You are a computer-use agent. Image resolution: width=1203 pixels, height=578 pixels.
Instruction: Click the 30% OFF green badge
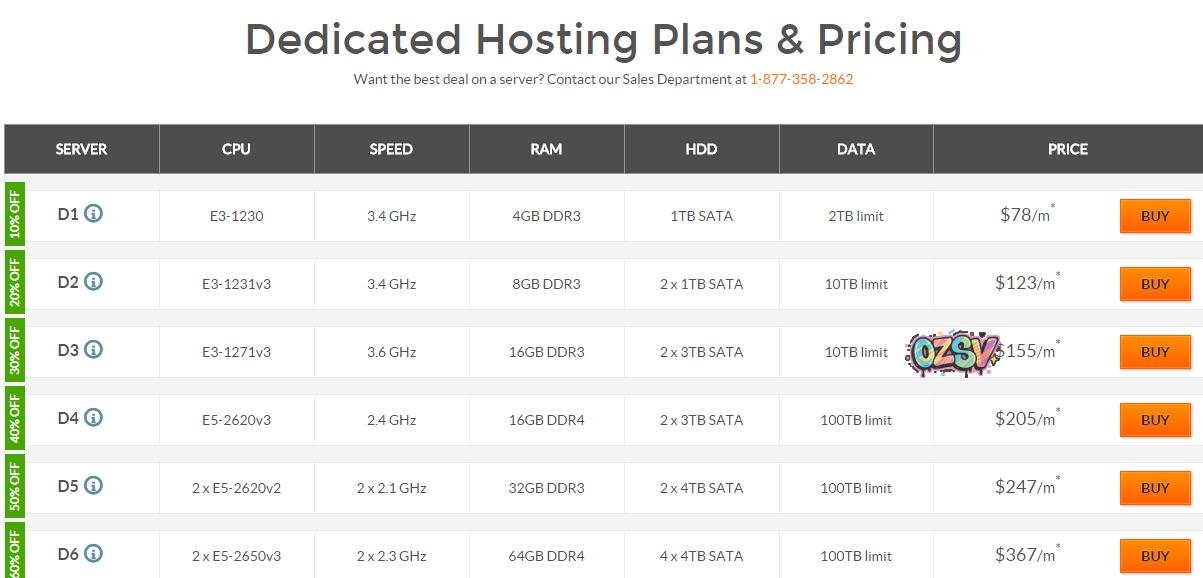pos(15,350)
